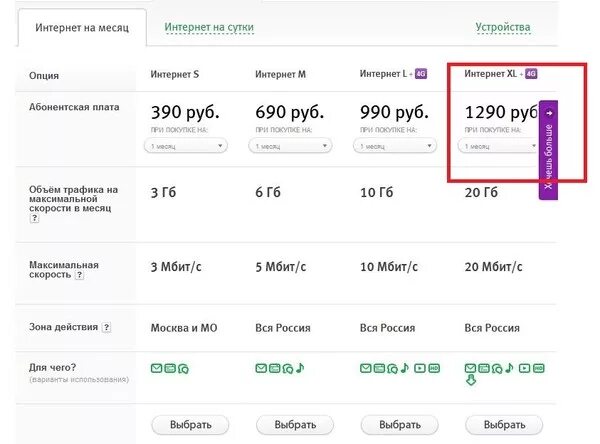Click the music note icon under Интернет XL
600x444 pixels.
coord(509,368)
